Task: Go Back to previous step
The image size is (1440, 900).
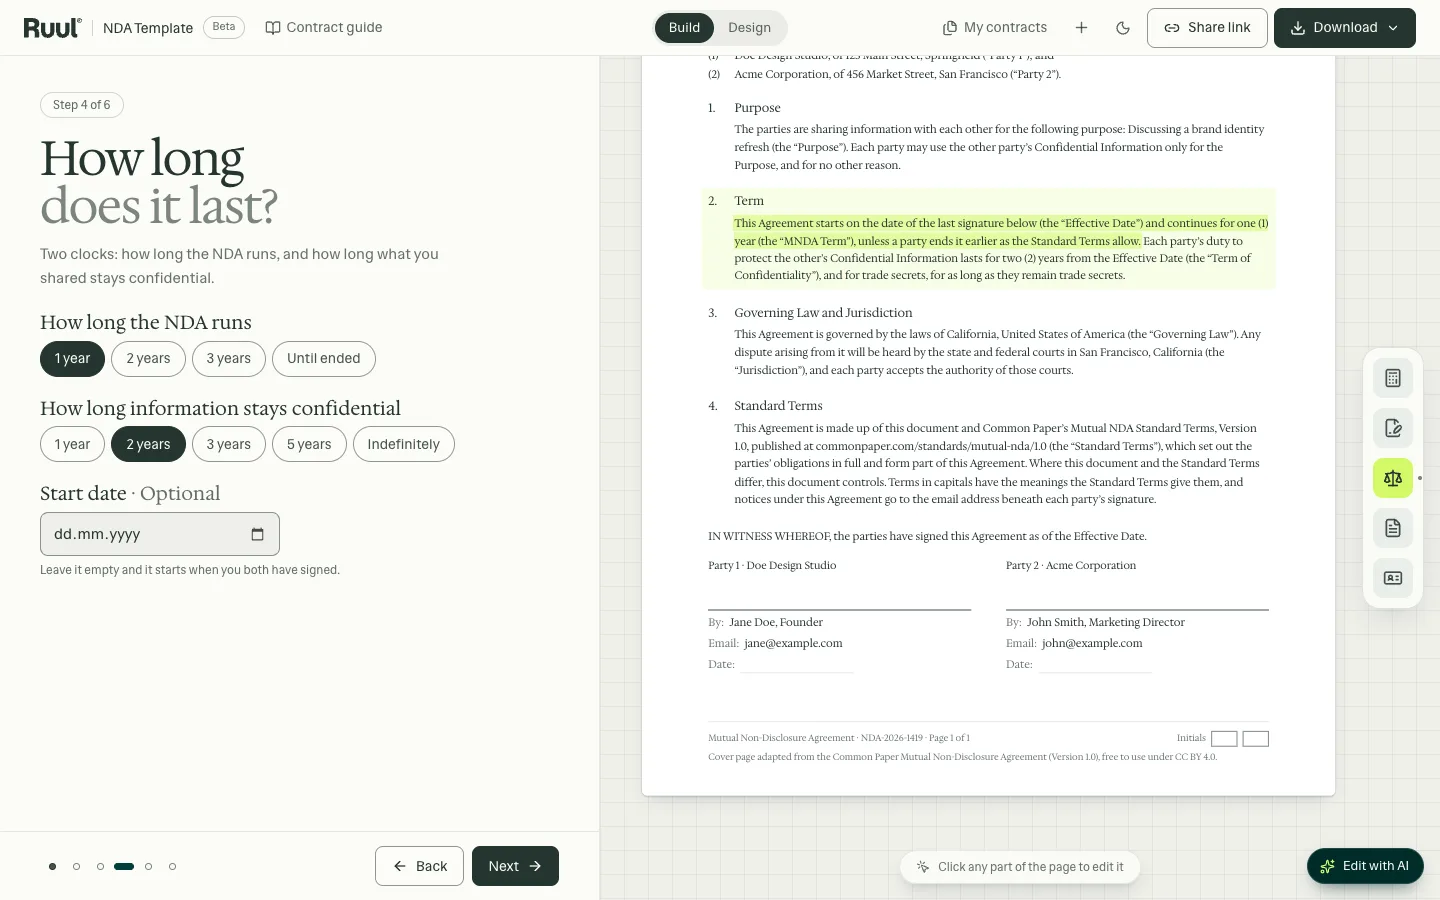Action: pos(419,866)
